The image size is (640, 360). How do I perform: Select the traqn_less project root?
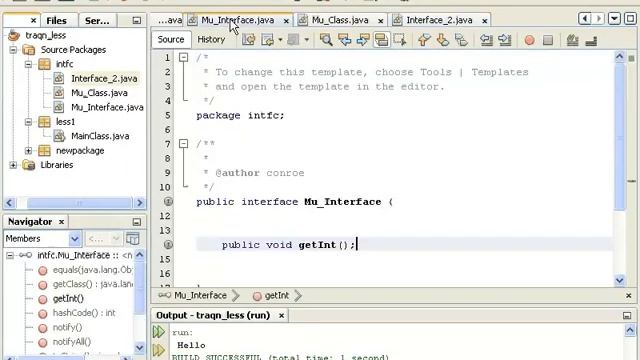45,36
